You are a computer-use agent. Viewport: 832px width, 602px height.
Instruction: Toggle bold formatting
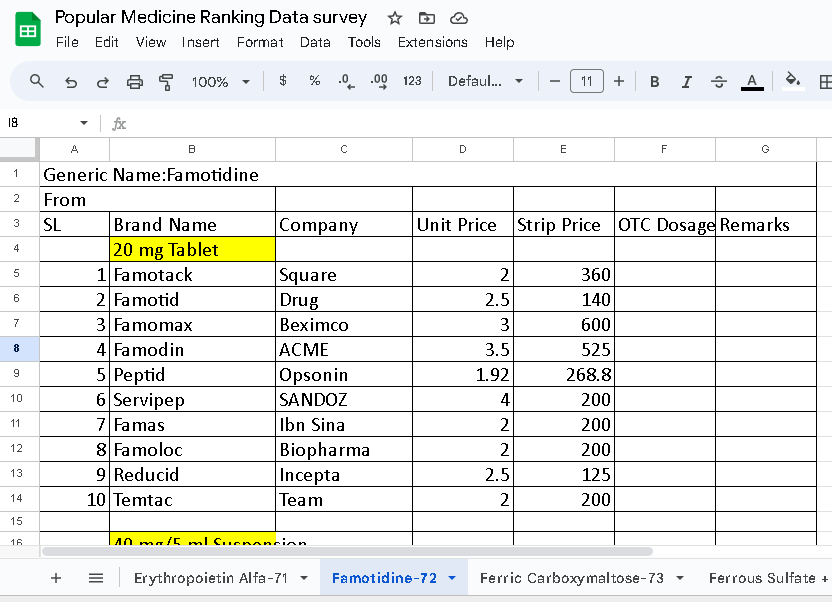pos(655,82)
